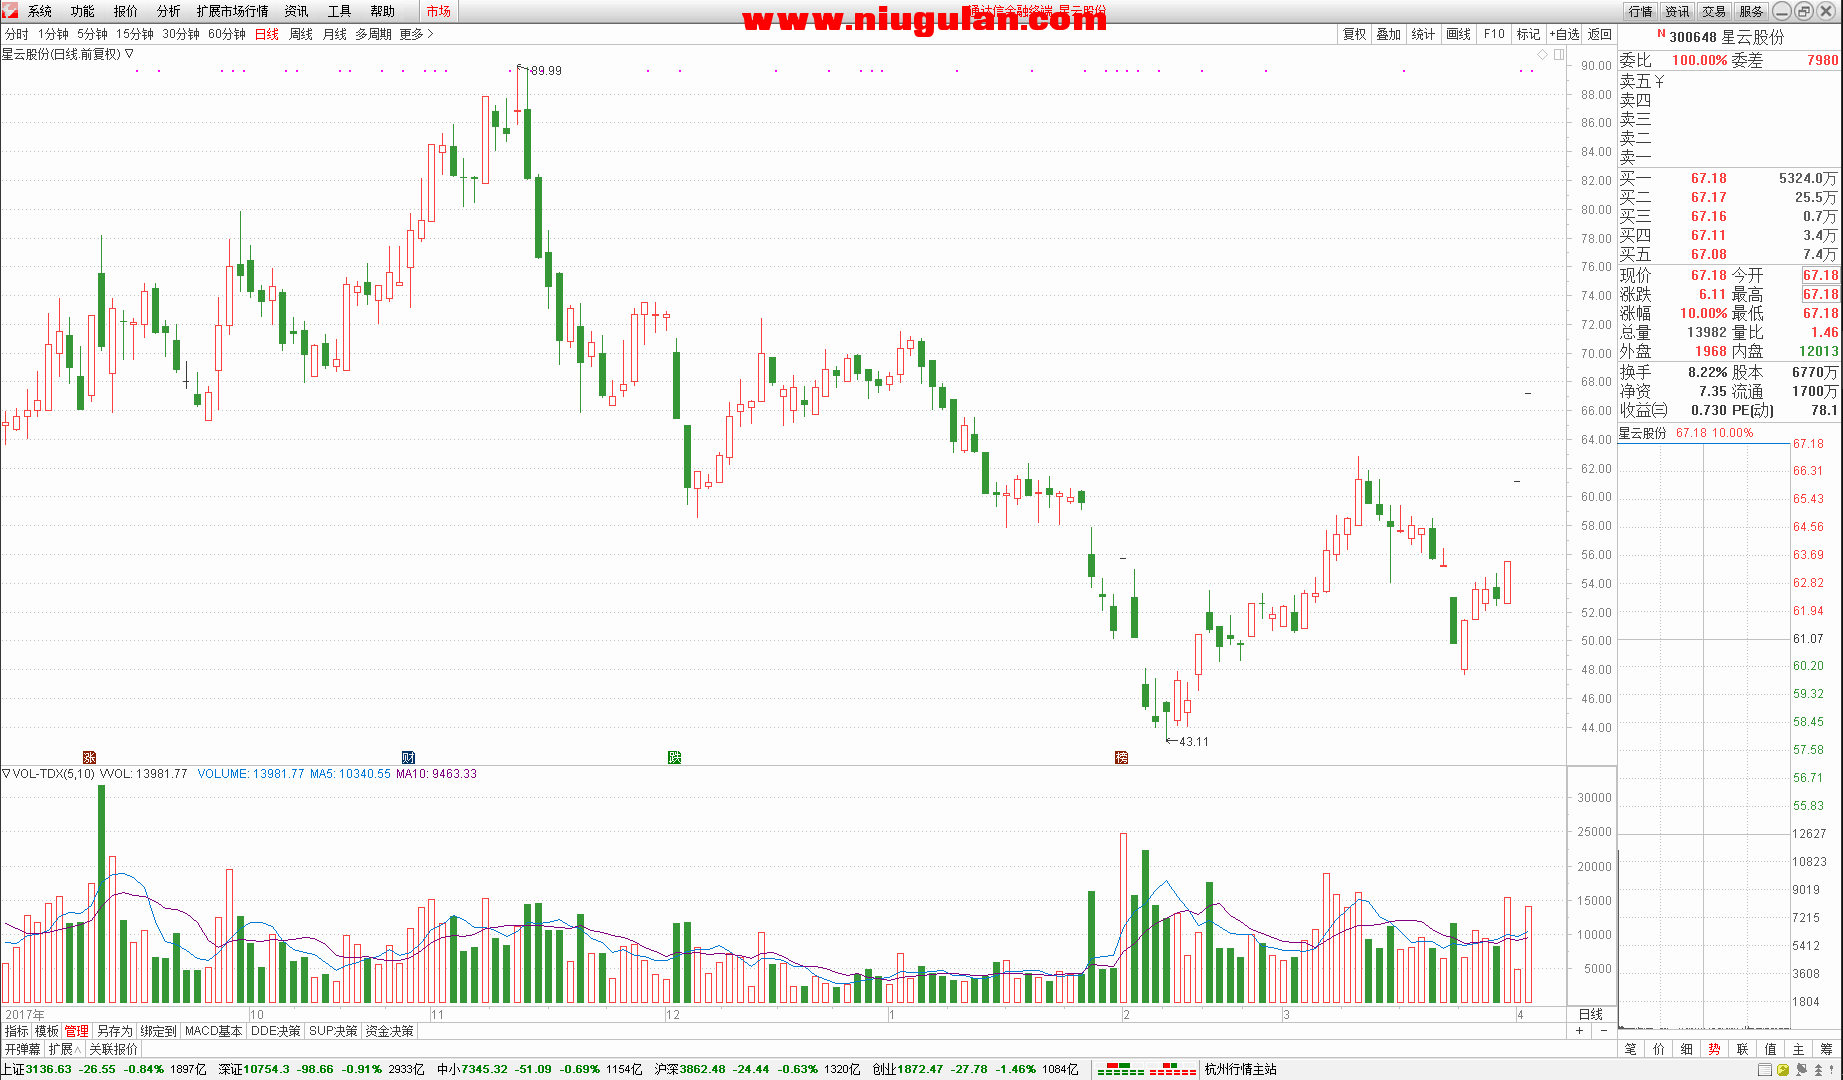Select the 筹 side panel tab
Image resolution: width=1843 pixels, height=1080 pixels.
click(1827, 1049)
